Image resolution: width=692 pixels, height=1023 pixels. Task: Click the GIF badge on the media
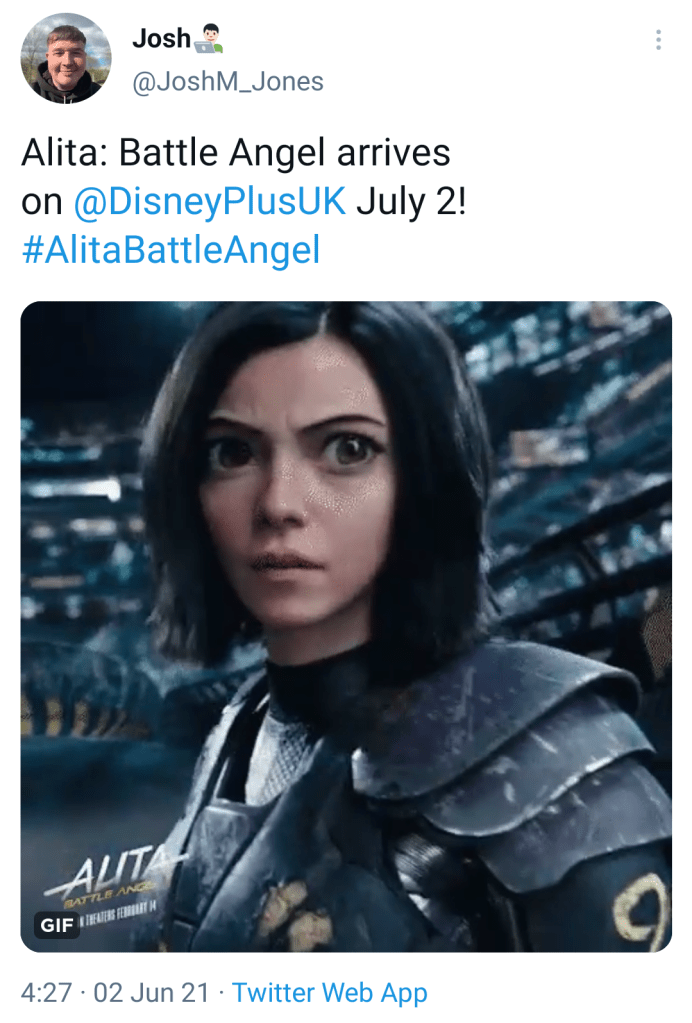coord(57,924)
